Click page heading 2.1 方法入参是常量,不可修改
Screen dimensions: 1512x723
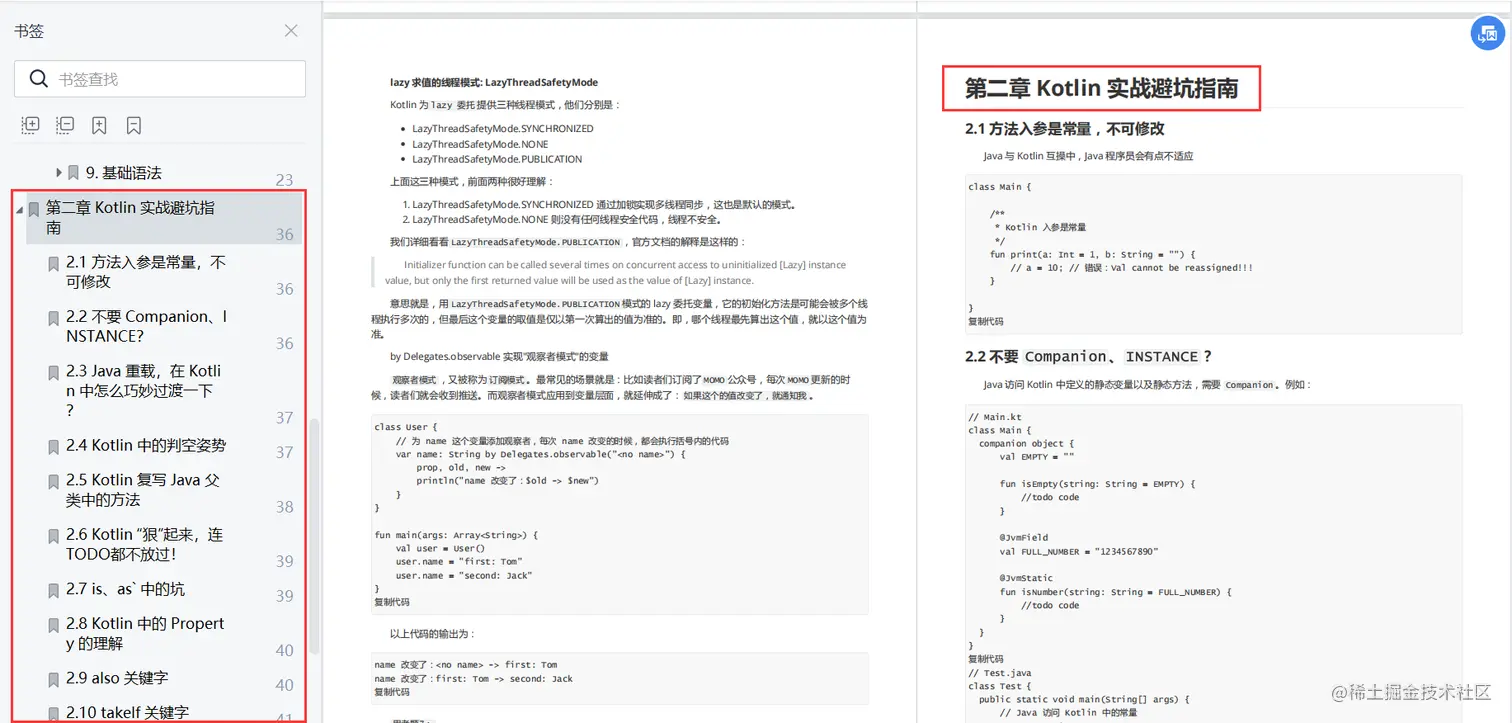click(1065, 129)
